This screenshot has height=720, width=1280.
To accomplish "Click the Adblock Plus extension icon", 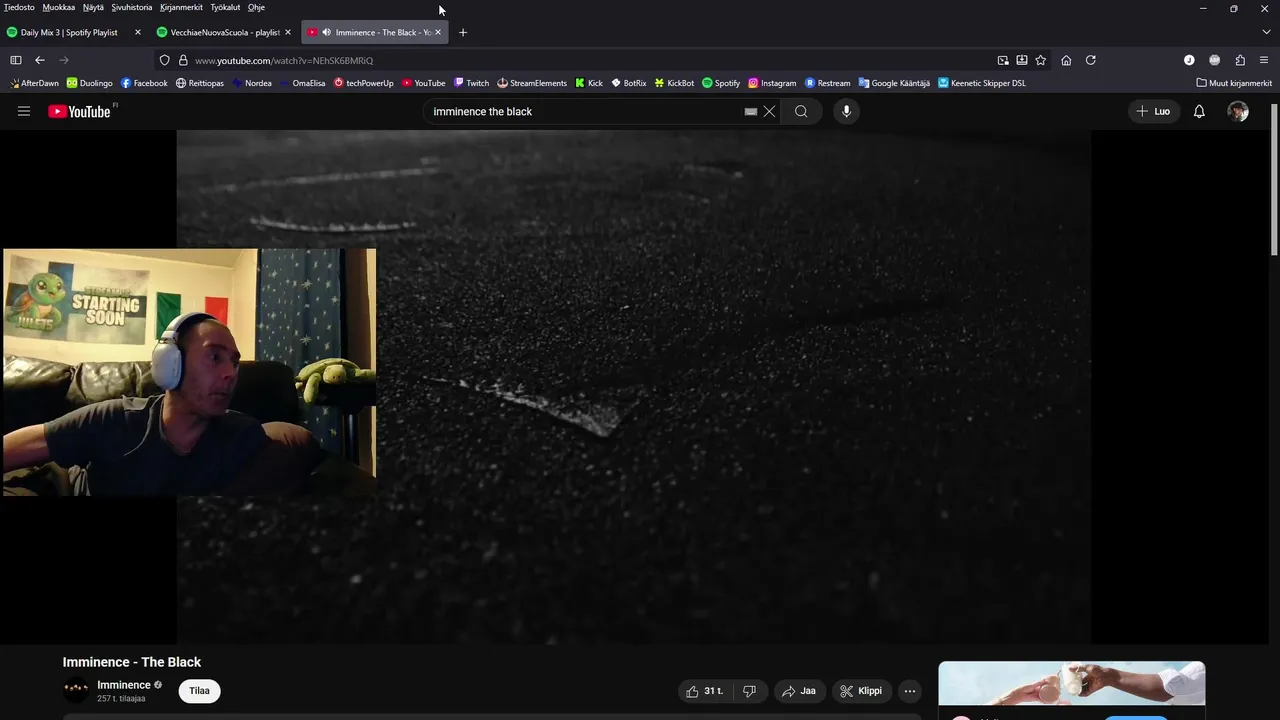I will pos(1214,60).
